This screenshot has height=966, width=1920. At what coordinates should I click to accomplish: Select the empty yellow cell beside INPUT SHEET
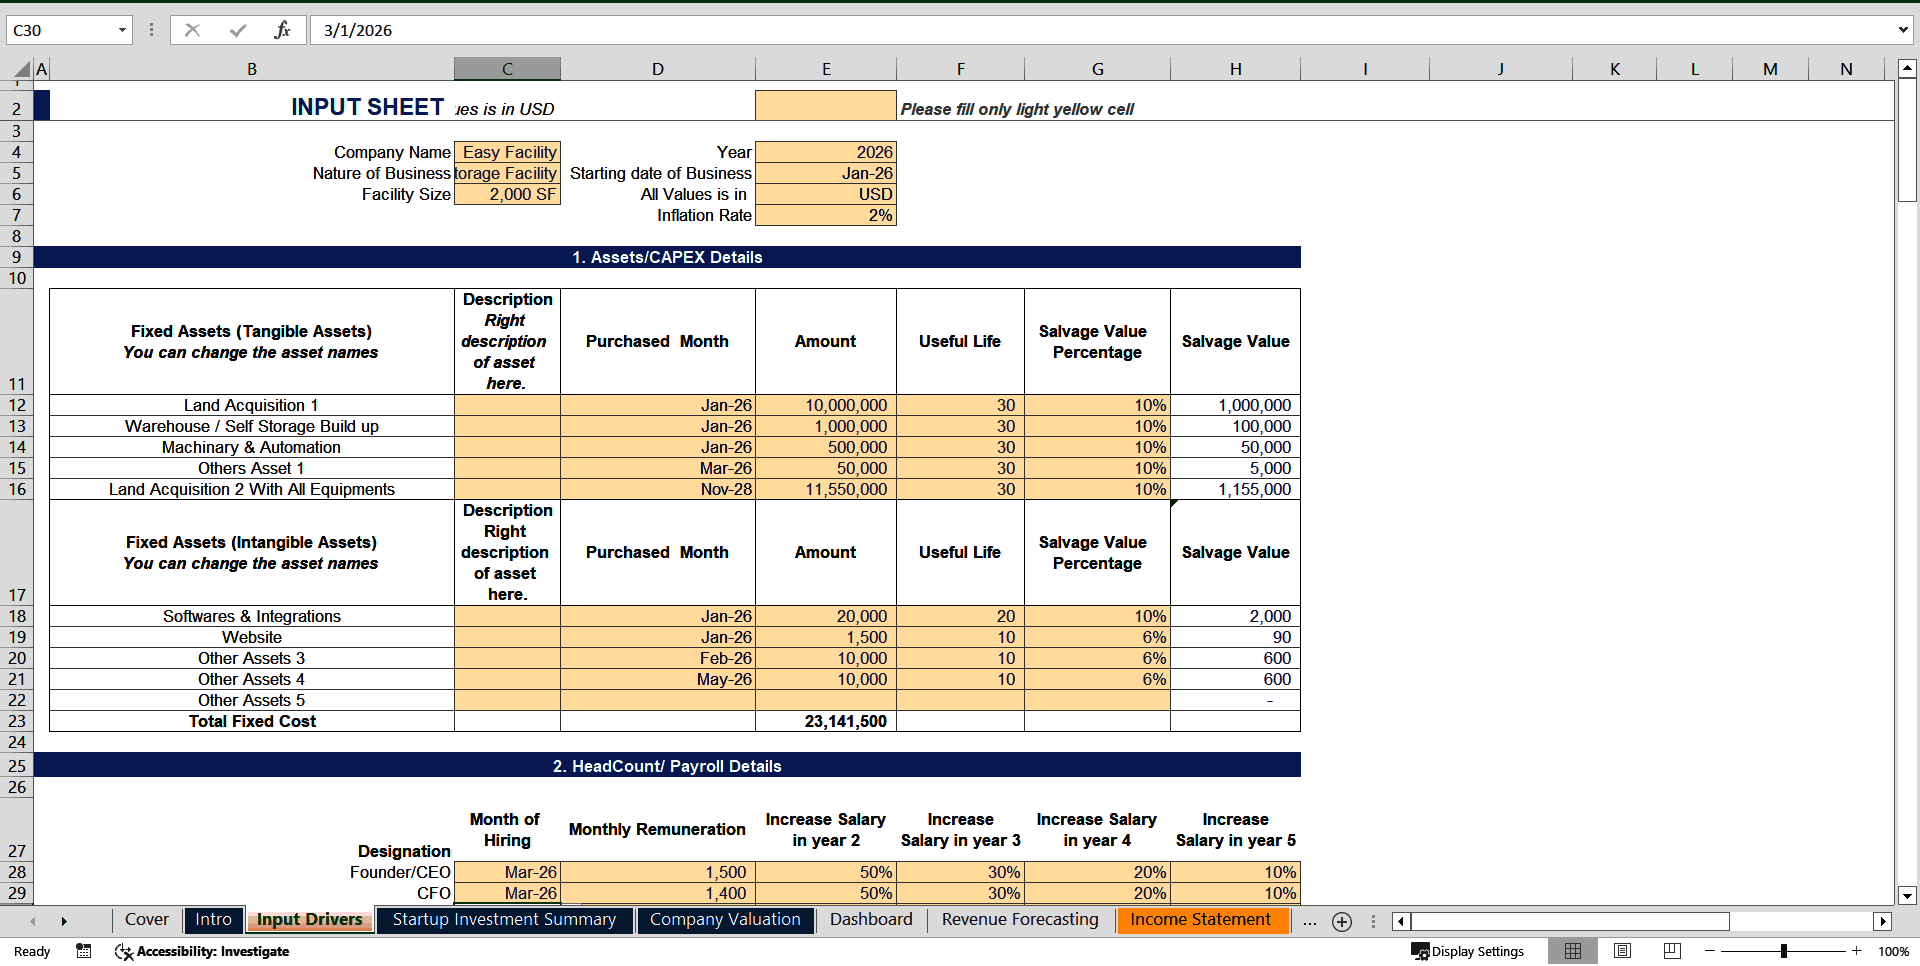click(x=826, y=106)
